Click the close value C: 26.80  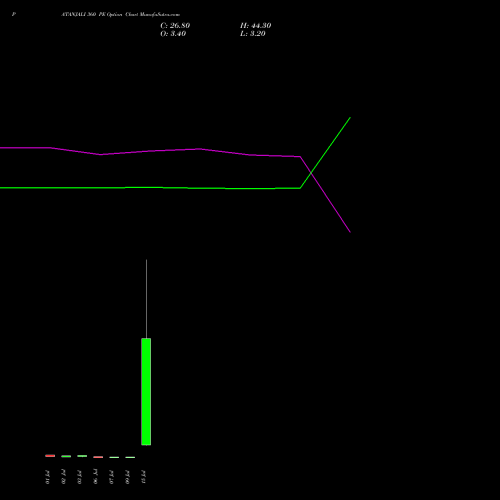175,26
